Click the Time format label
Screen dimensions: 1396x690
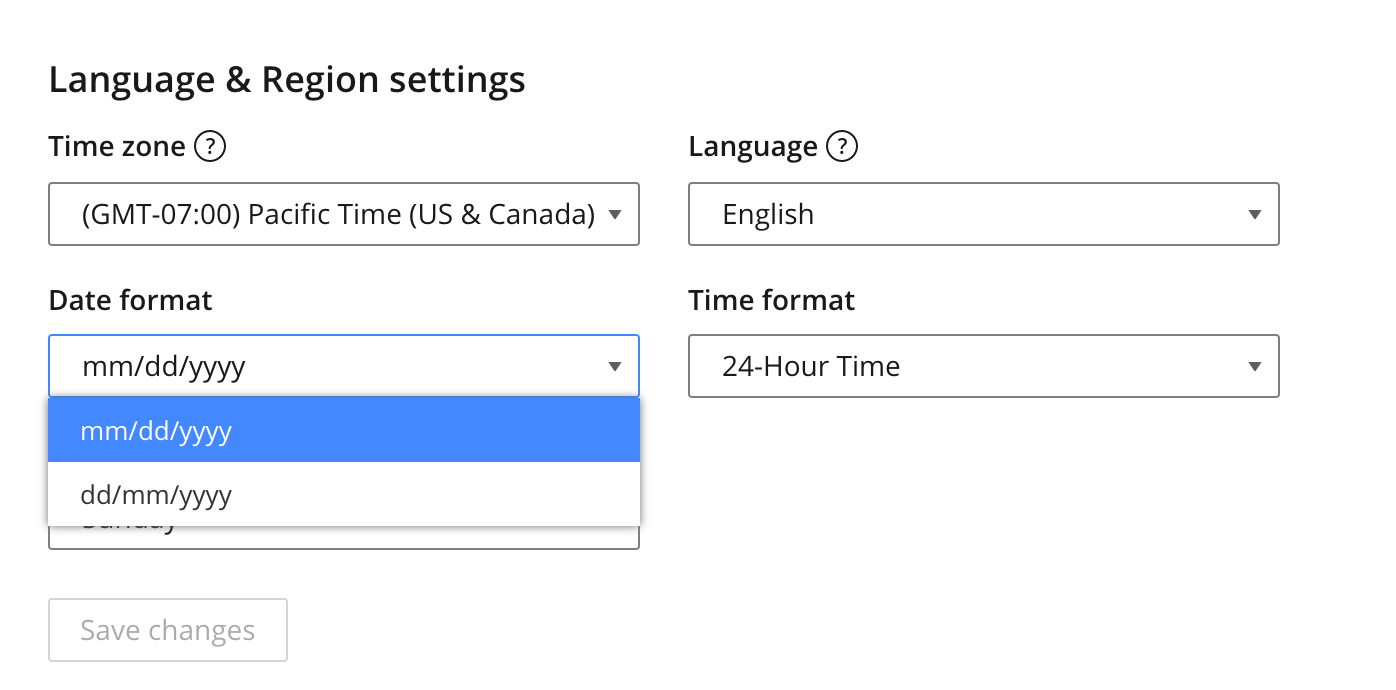coord(771,300)
